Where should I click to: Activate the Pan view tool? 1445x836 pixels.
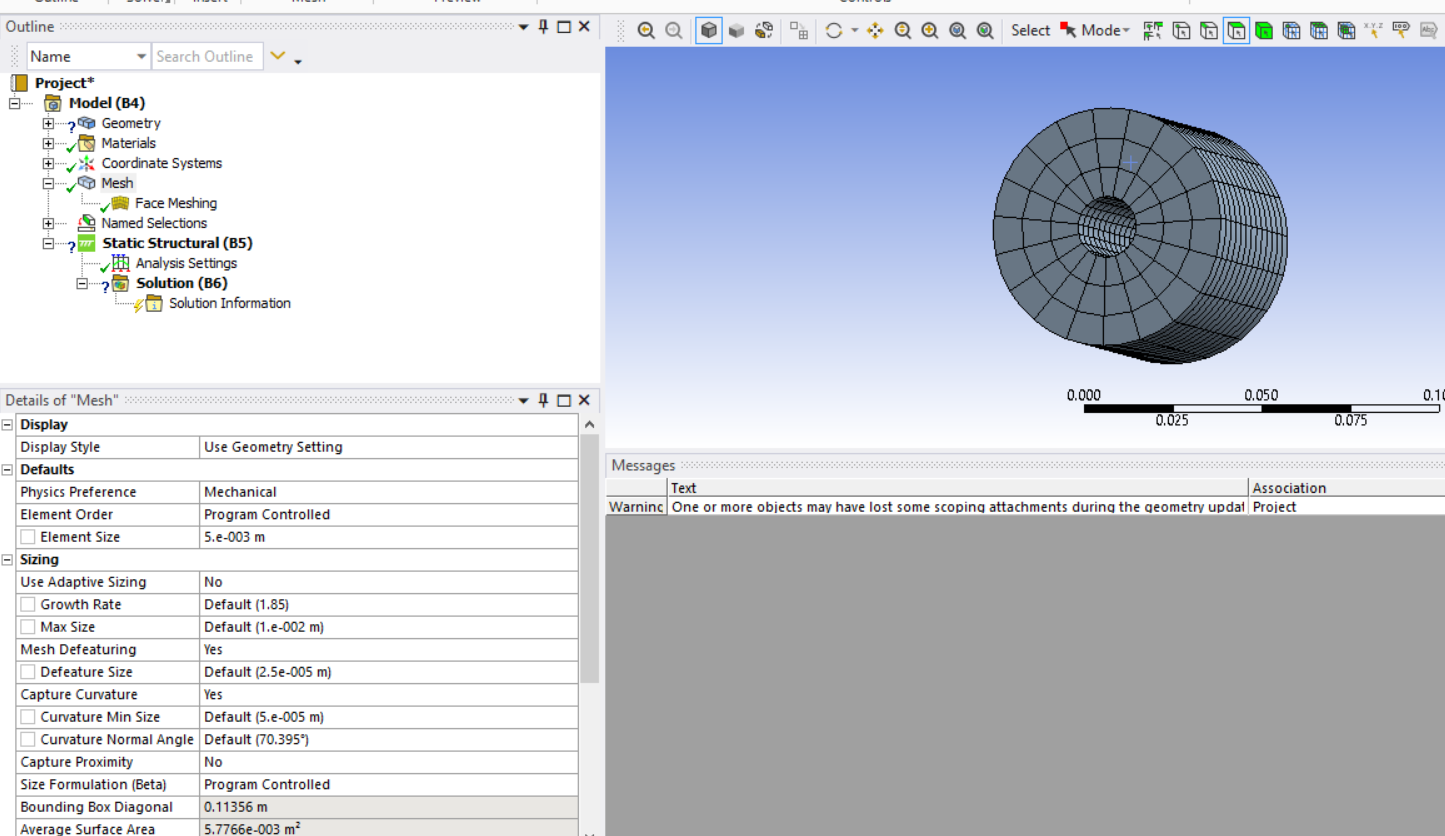coord(875,30)
